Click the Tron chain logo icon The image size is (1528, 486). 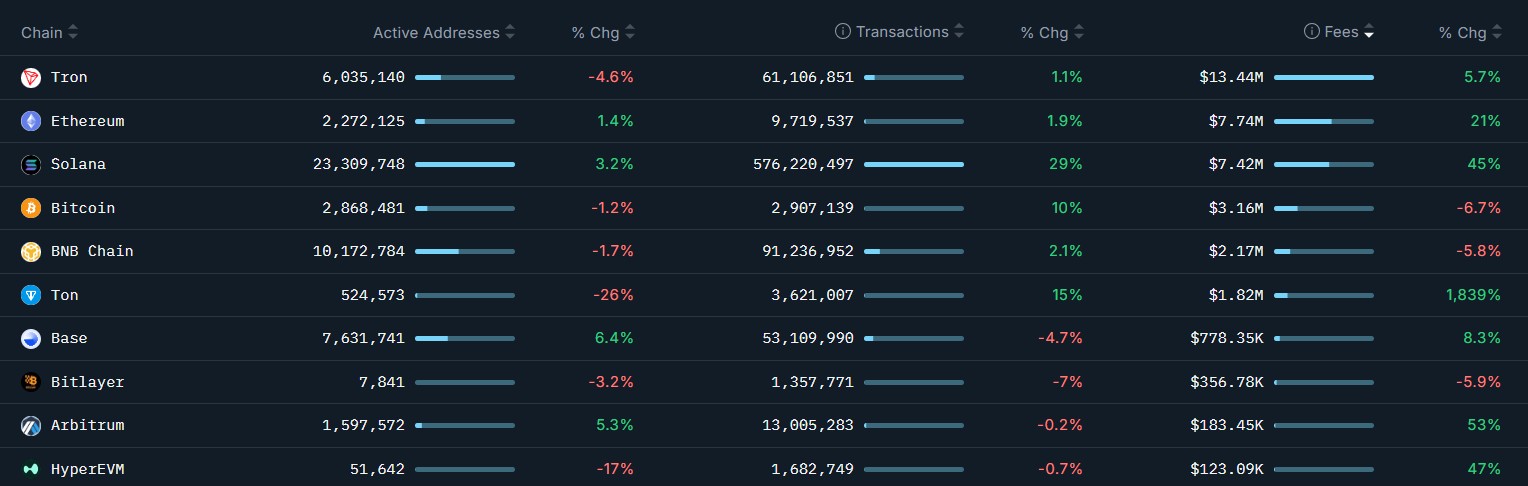point(31,78)
